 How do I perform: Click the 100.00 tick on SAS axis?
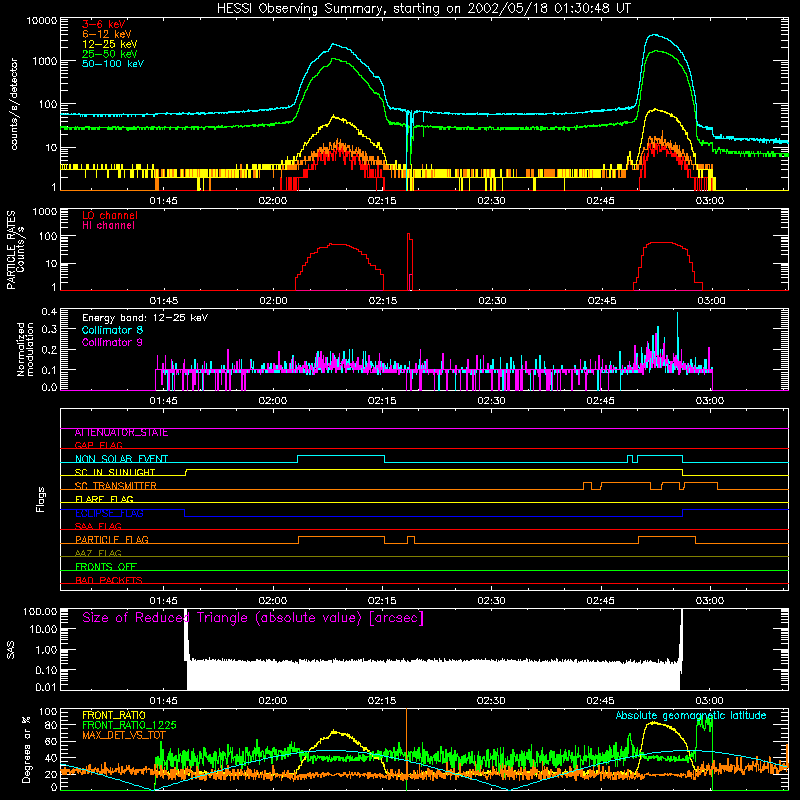tap(40, 612)
